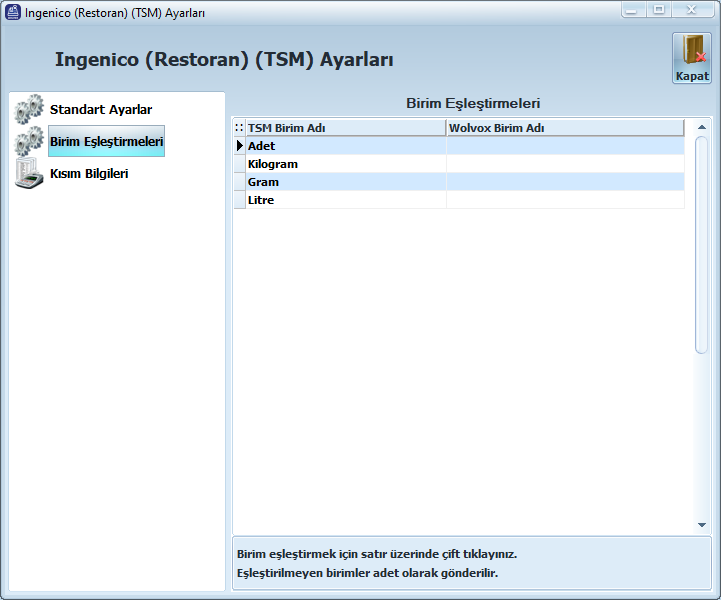Viewport: 721px width, 600px height.
Task: Click the Wolvox Birim cell next to Litre
Action: 565,200
